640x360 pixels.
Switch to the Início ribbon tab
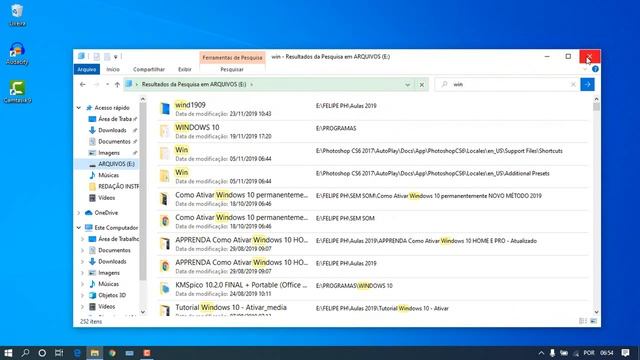coord(113,69)
